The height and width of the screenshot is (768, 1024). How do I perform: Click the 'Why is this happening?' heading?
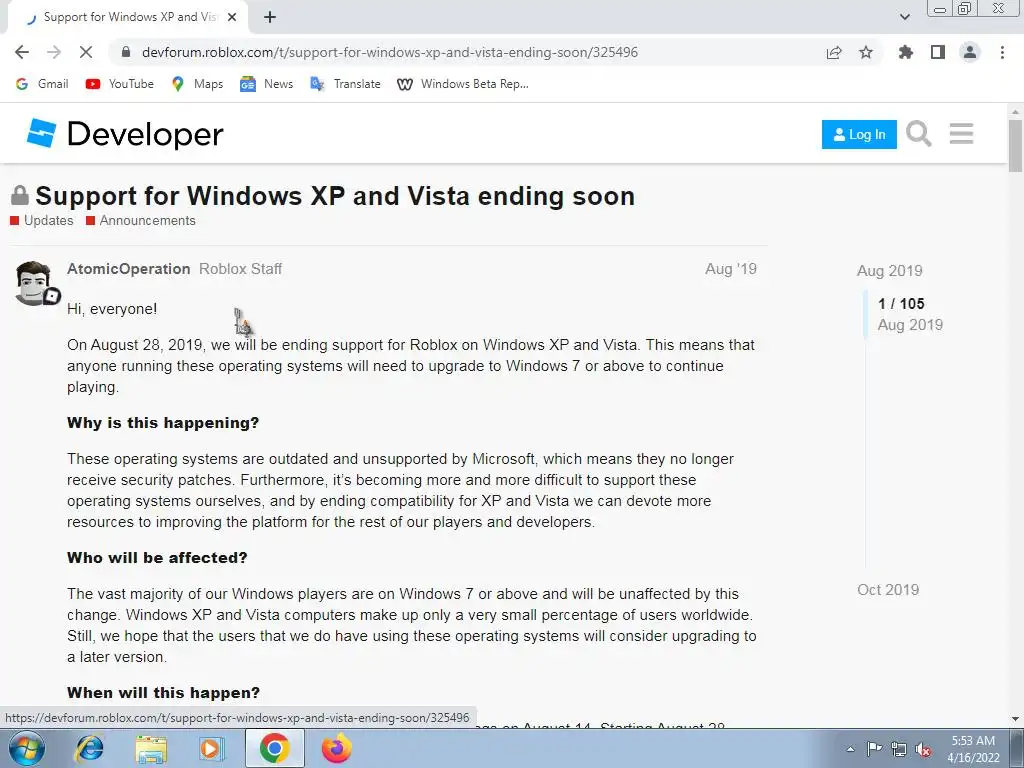coord(163,423)
